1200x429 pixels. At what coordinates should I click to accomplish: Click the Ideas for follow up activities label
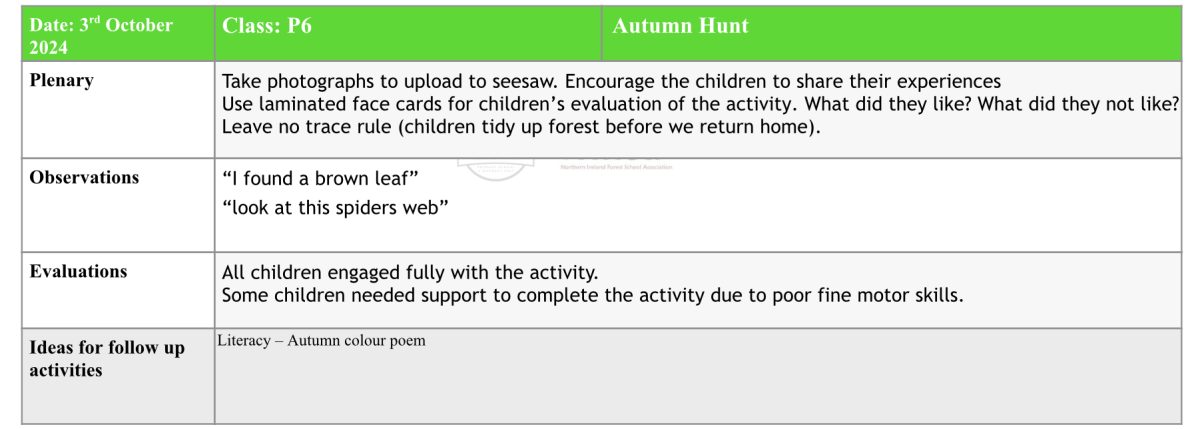tap(107, 359)
